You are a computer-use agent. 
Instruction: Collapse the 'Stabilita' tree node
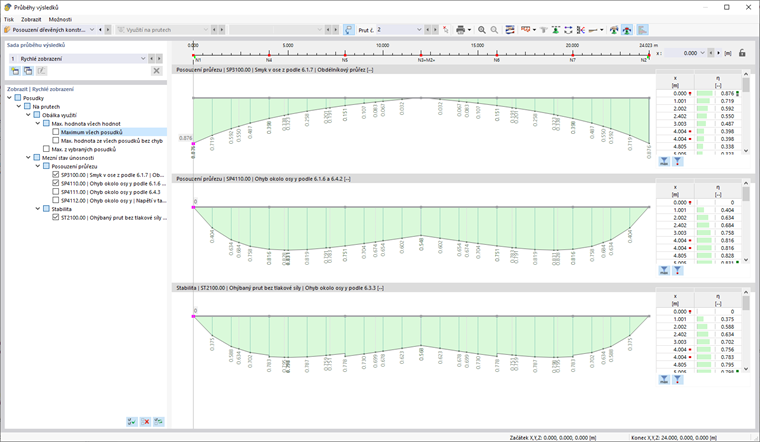[x=38, y=209]
